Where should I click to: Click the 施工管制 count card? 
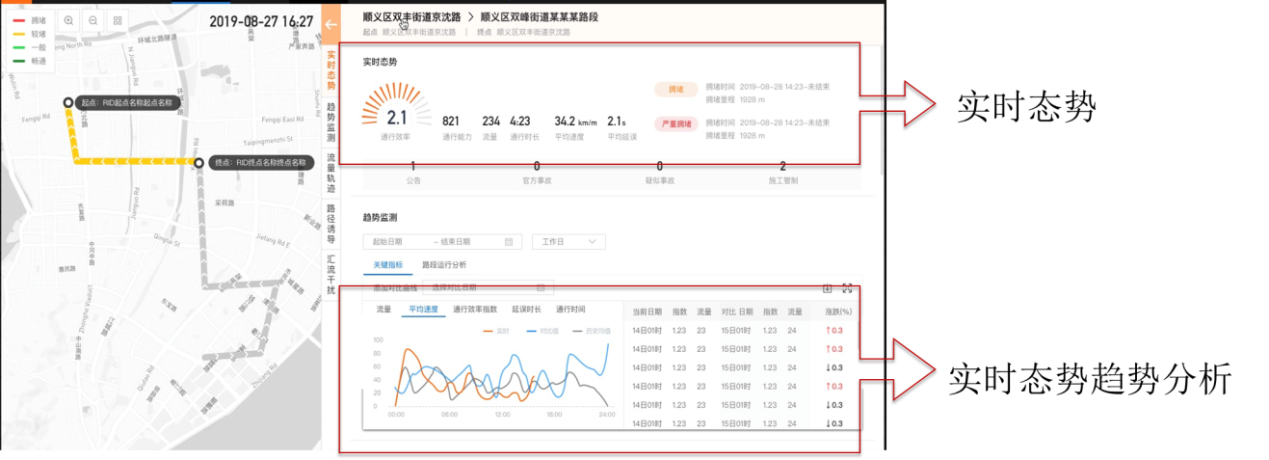pos(783,174)
